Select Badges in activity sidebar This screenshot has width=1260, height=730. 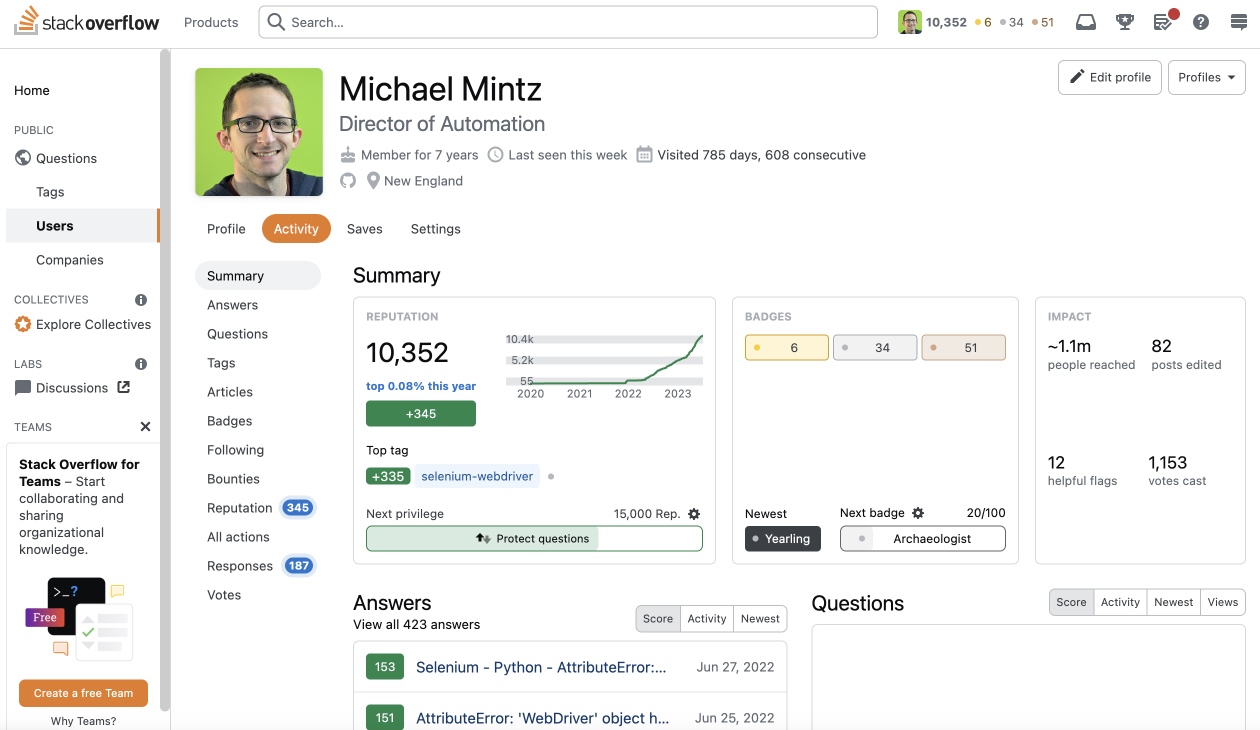pos(230,421)
